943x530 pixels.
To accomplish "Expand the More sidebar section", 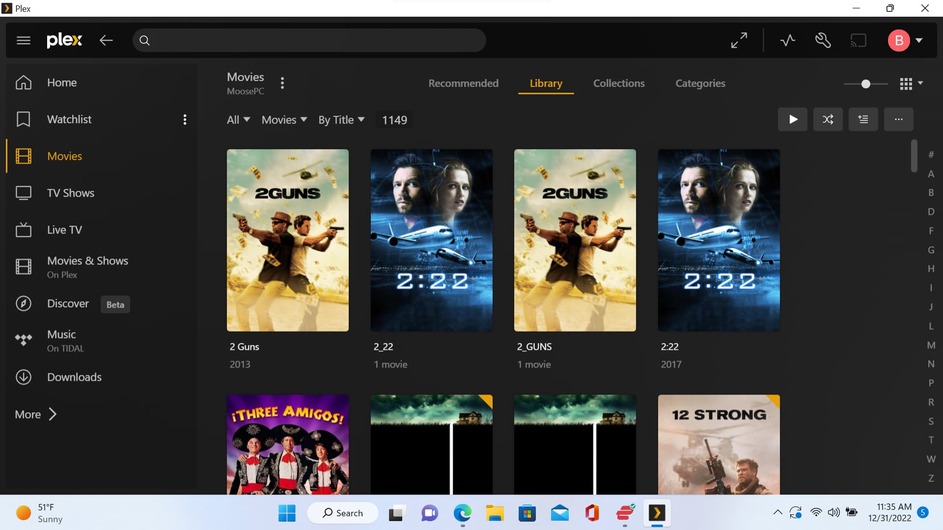I will (x=35, y=414).
